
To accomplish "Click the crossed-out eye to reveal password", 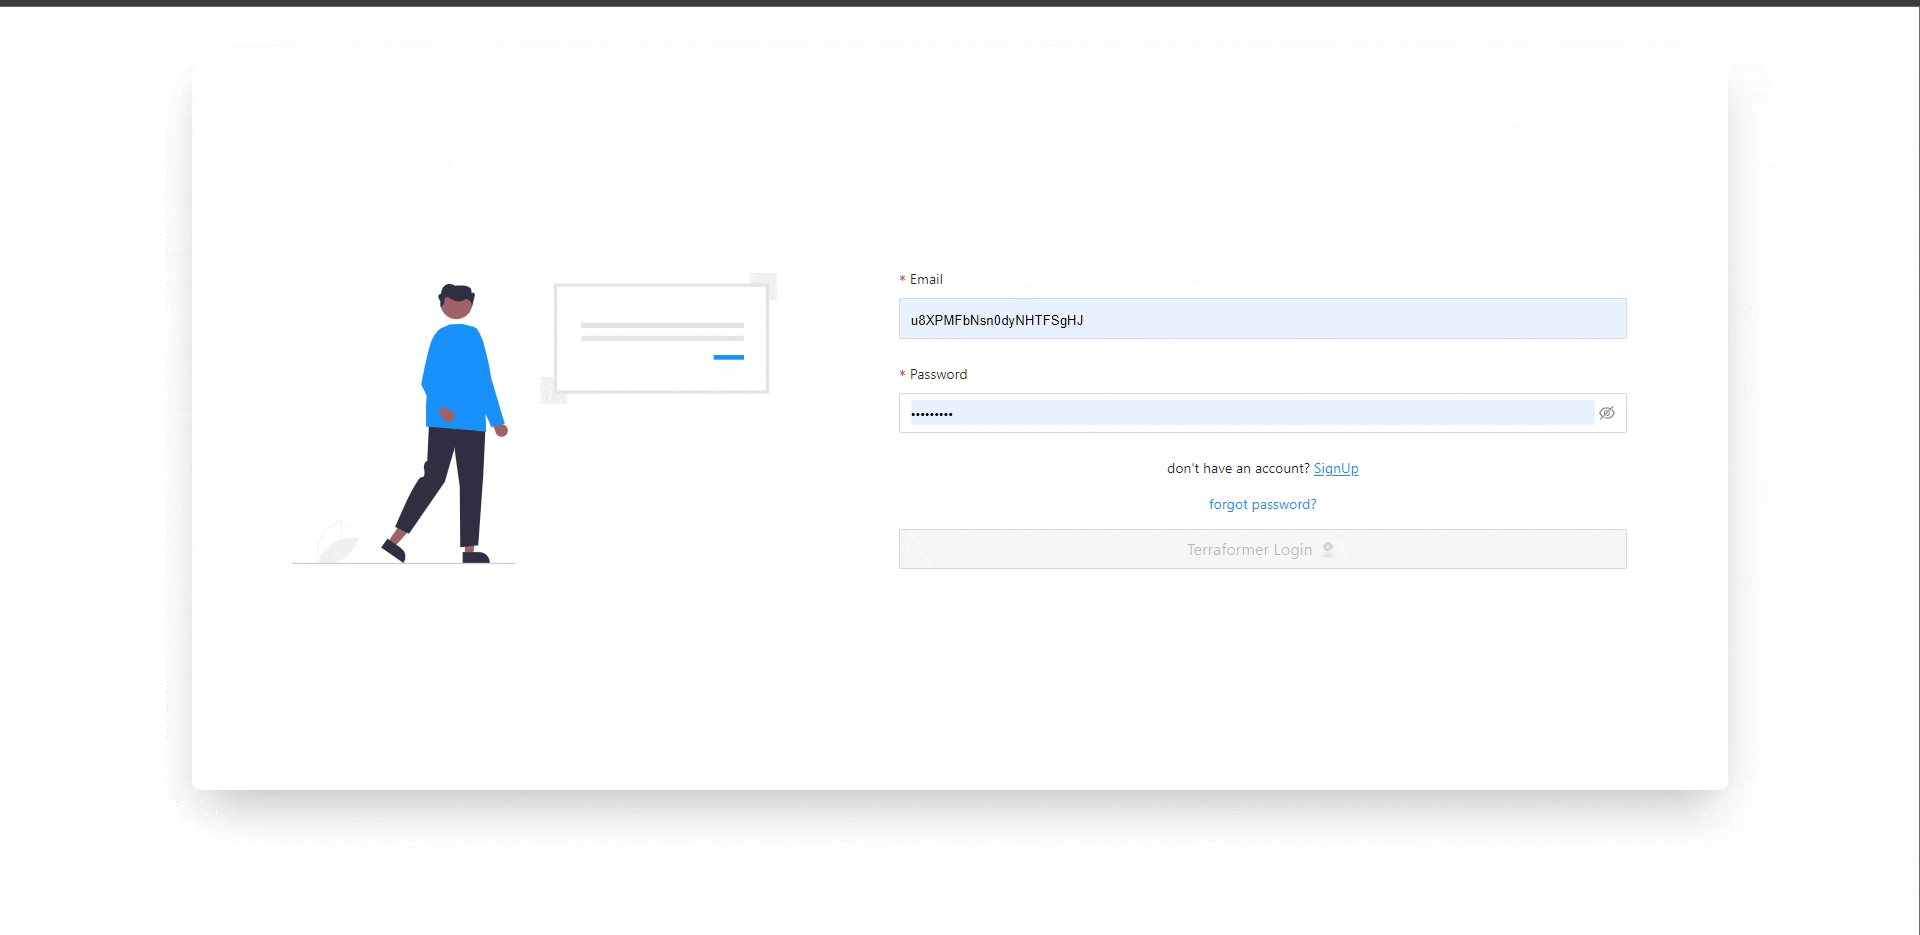I will coord(1608,412).
